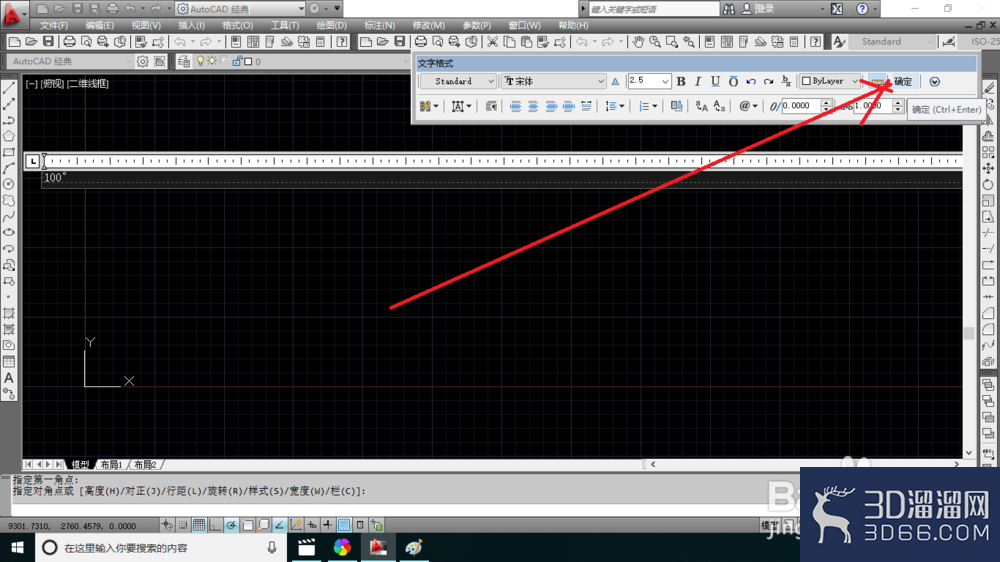Insert the @ symbol menu
Screen dimensions: 1000x562
coord(747,106)
